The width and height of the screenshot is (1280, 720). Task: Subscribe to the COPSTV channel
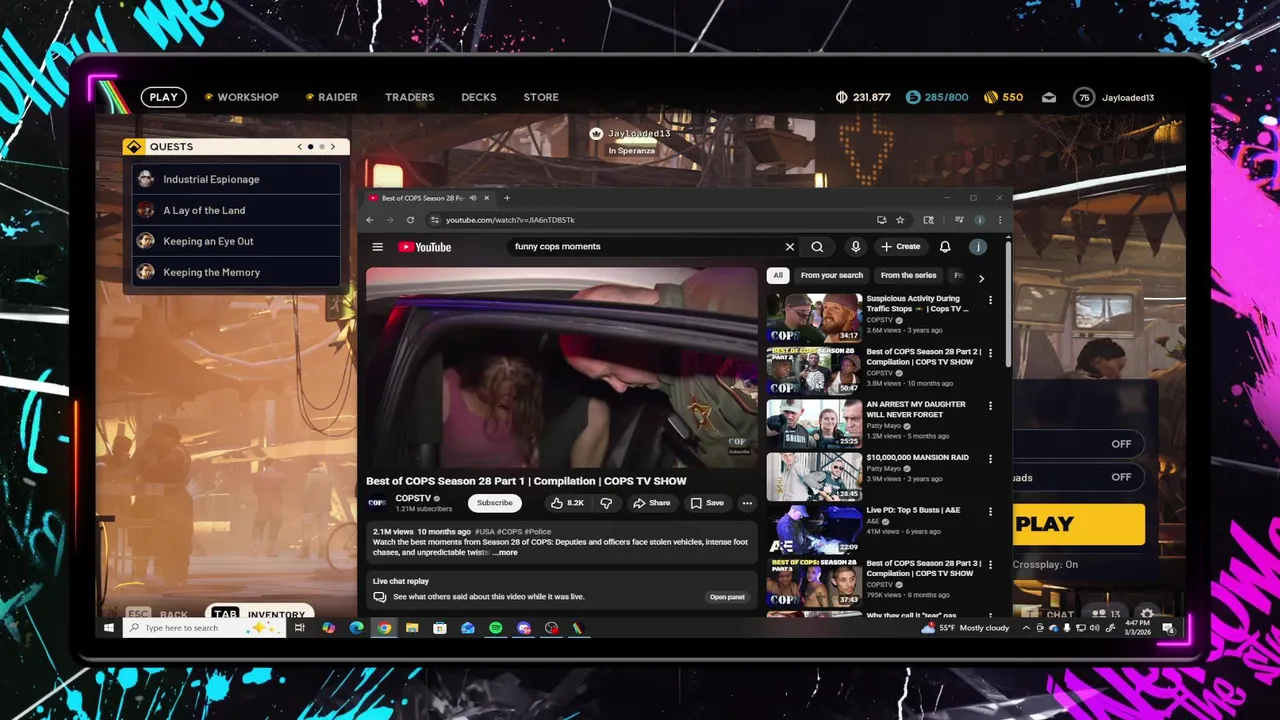[494, 503]
